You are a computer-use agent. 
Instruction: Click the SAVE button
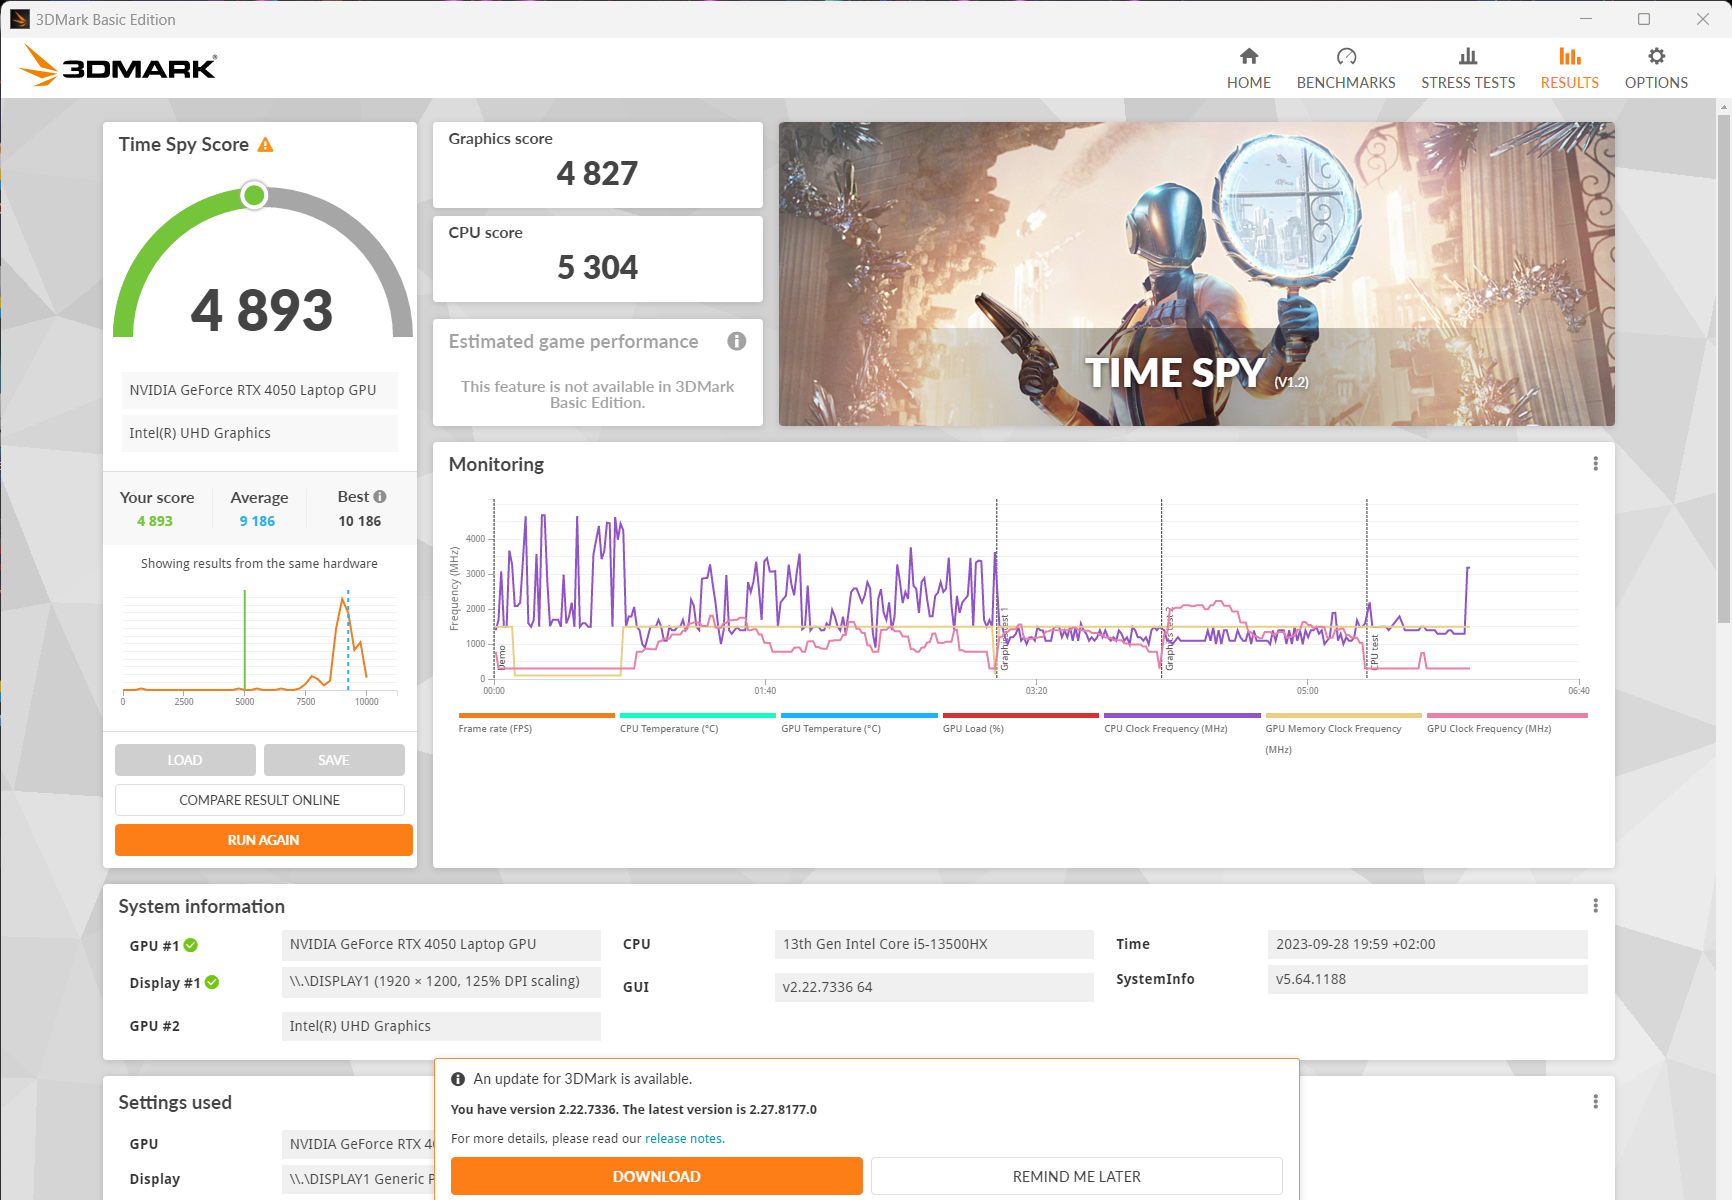334,760
